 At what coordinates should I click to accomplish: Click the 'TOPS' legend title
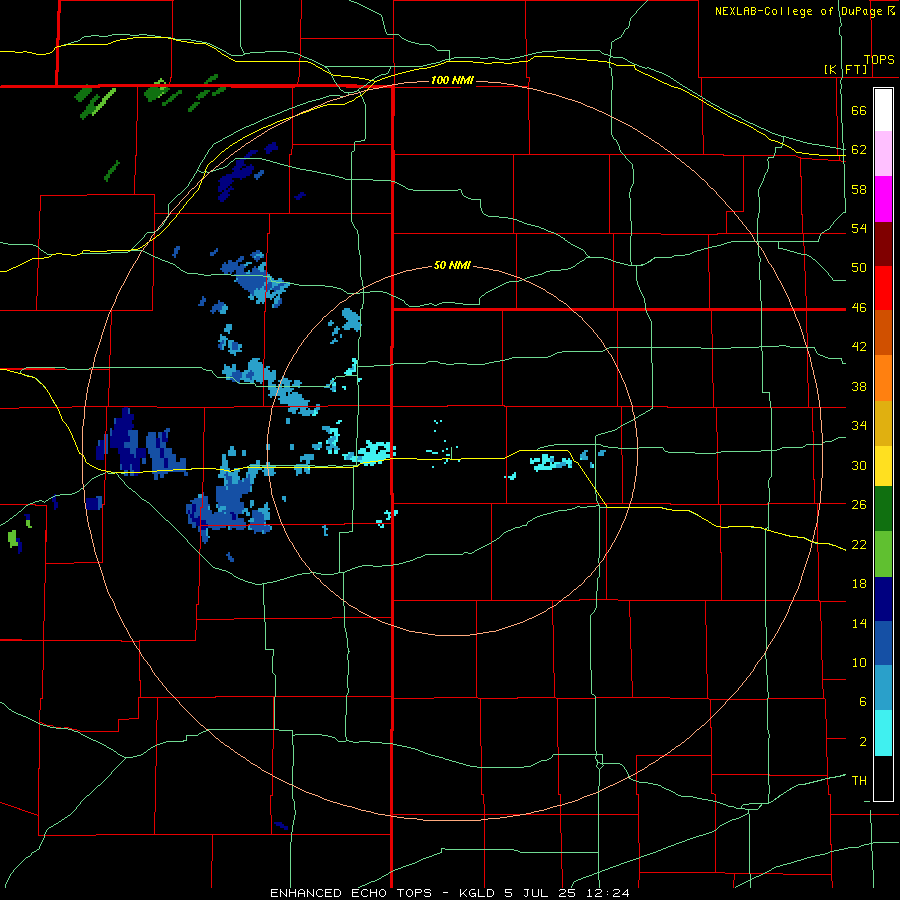point(879,60)
